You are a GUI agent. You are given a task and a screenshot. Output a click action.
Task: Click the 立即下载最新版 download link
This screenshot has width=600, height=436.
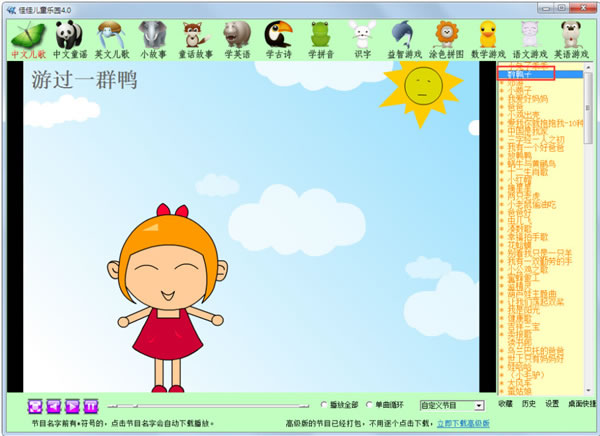[463, 424]
